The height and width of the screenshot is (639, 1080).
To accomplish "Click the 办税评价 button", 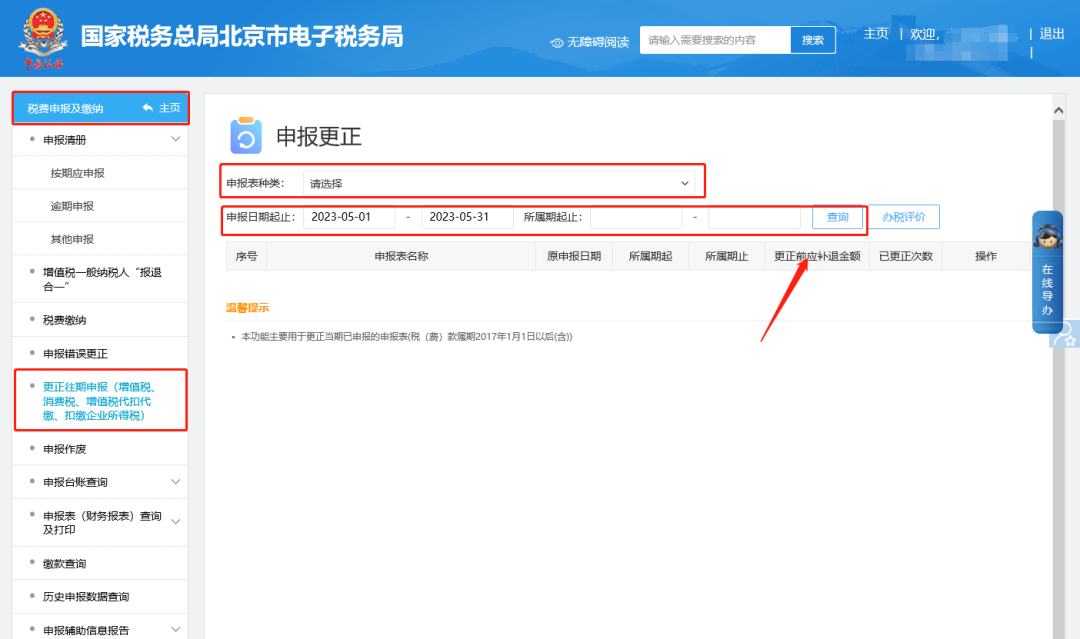I will pos(903,217).
